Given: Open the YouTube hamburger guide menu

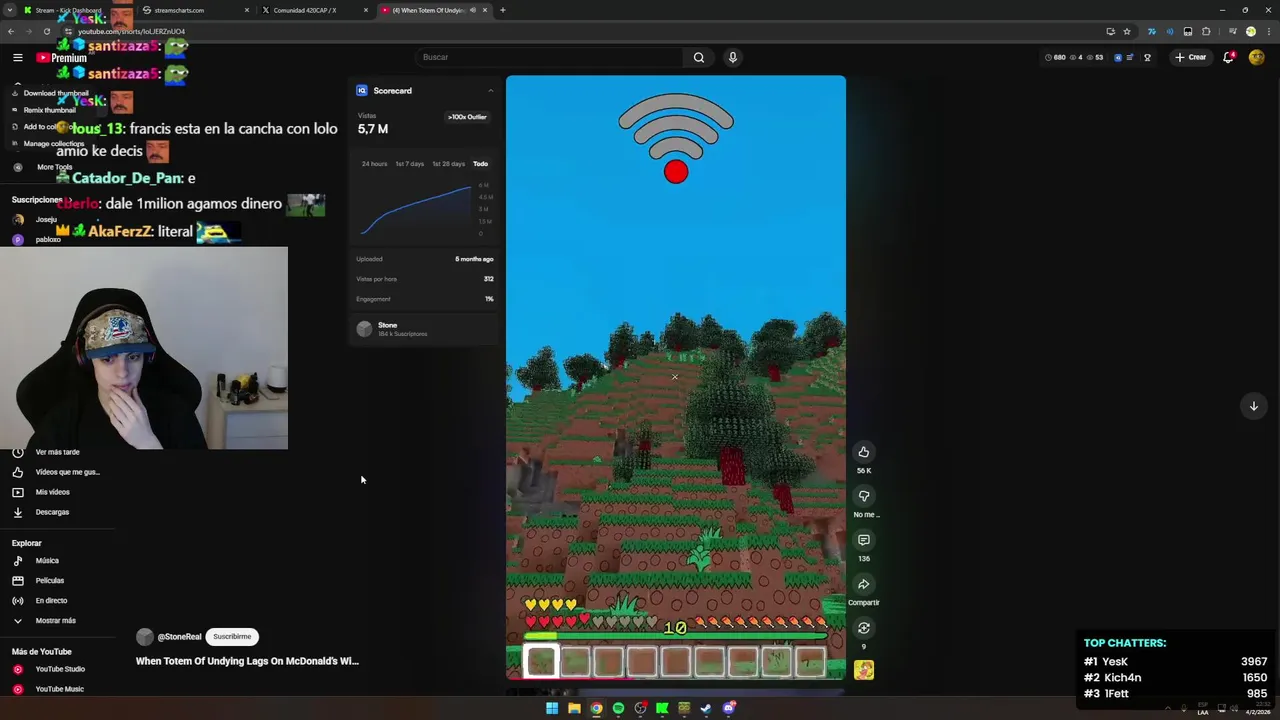Looking at the screenshot, I should [x=17, y=58].
